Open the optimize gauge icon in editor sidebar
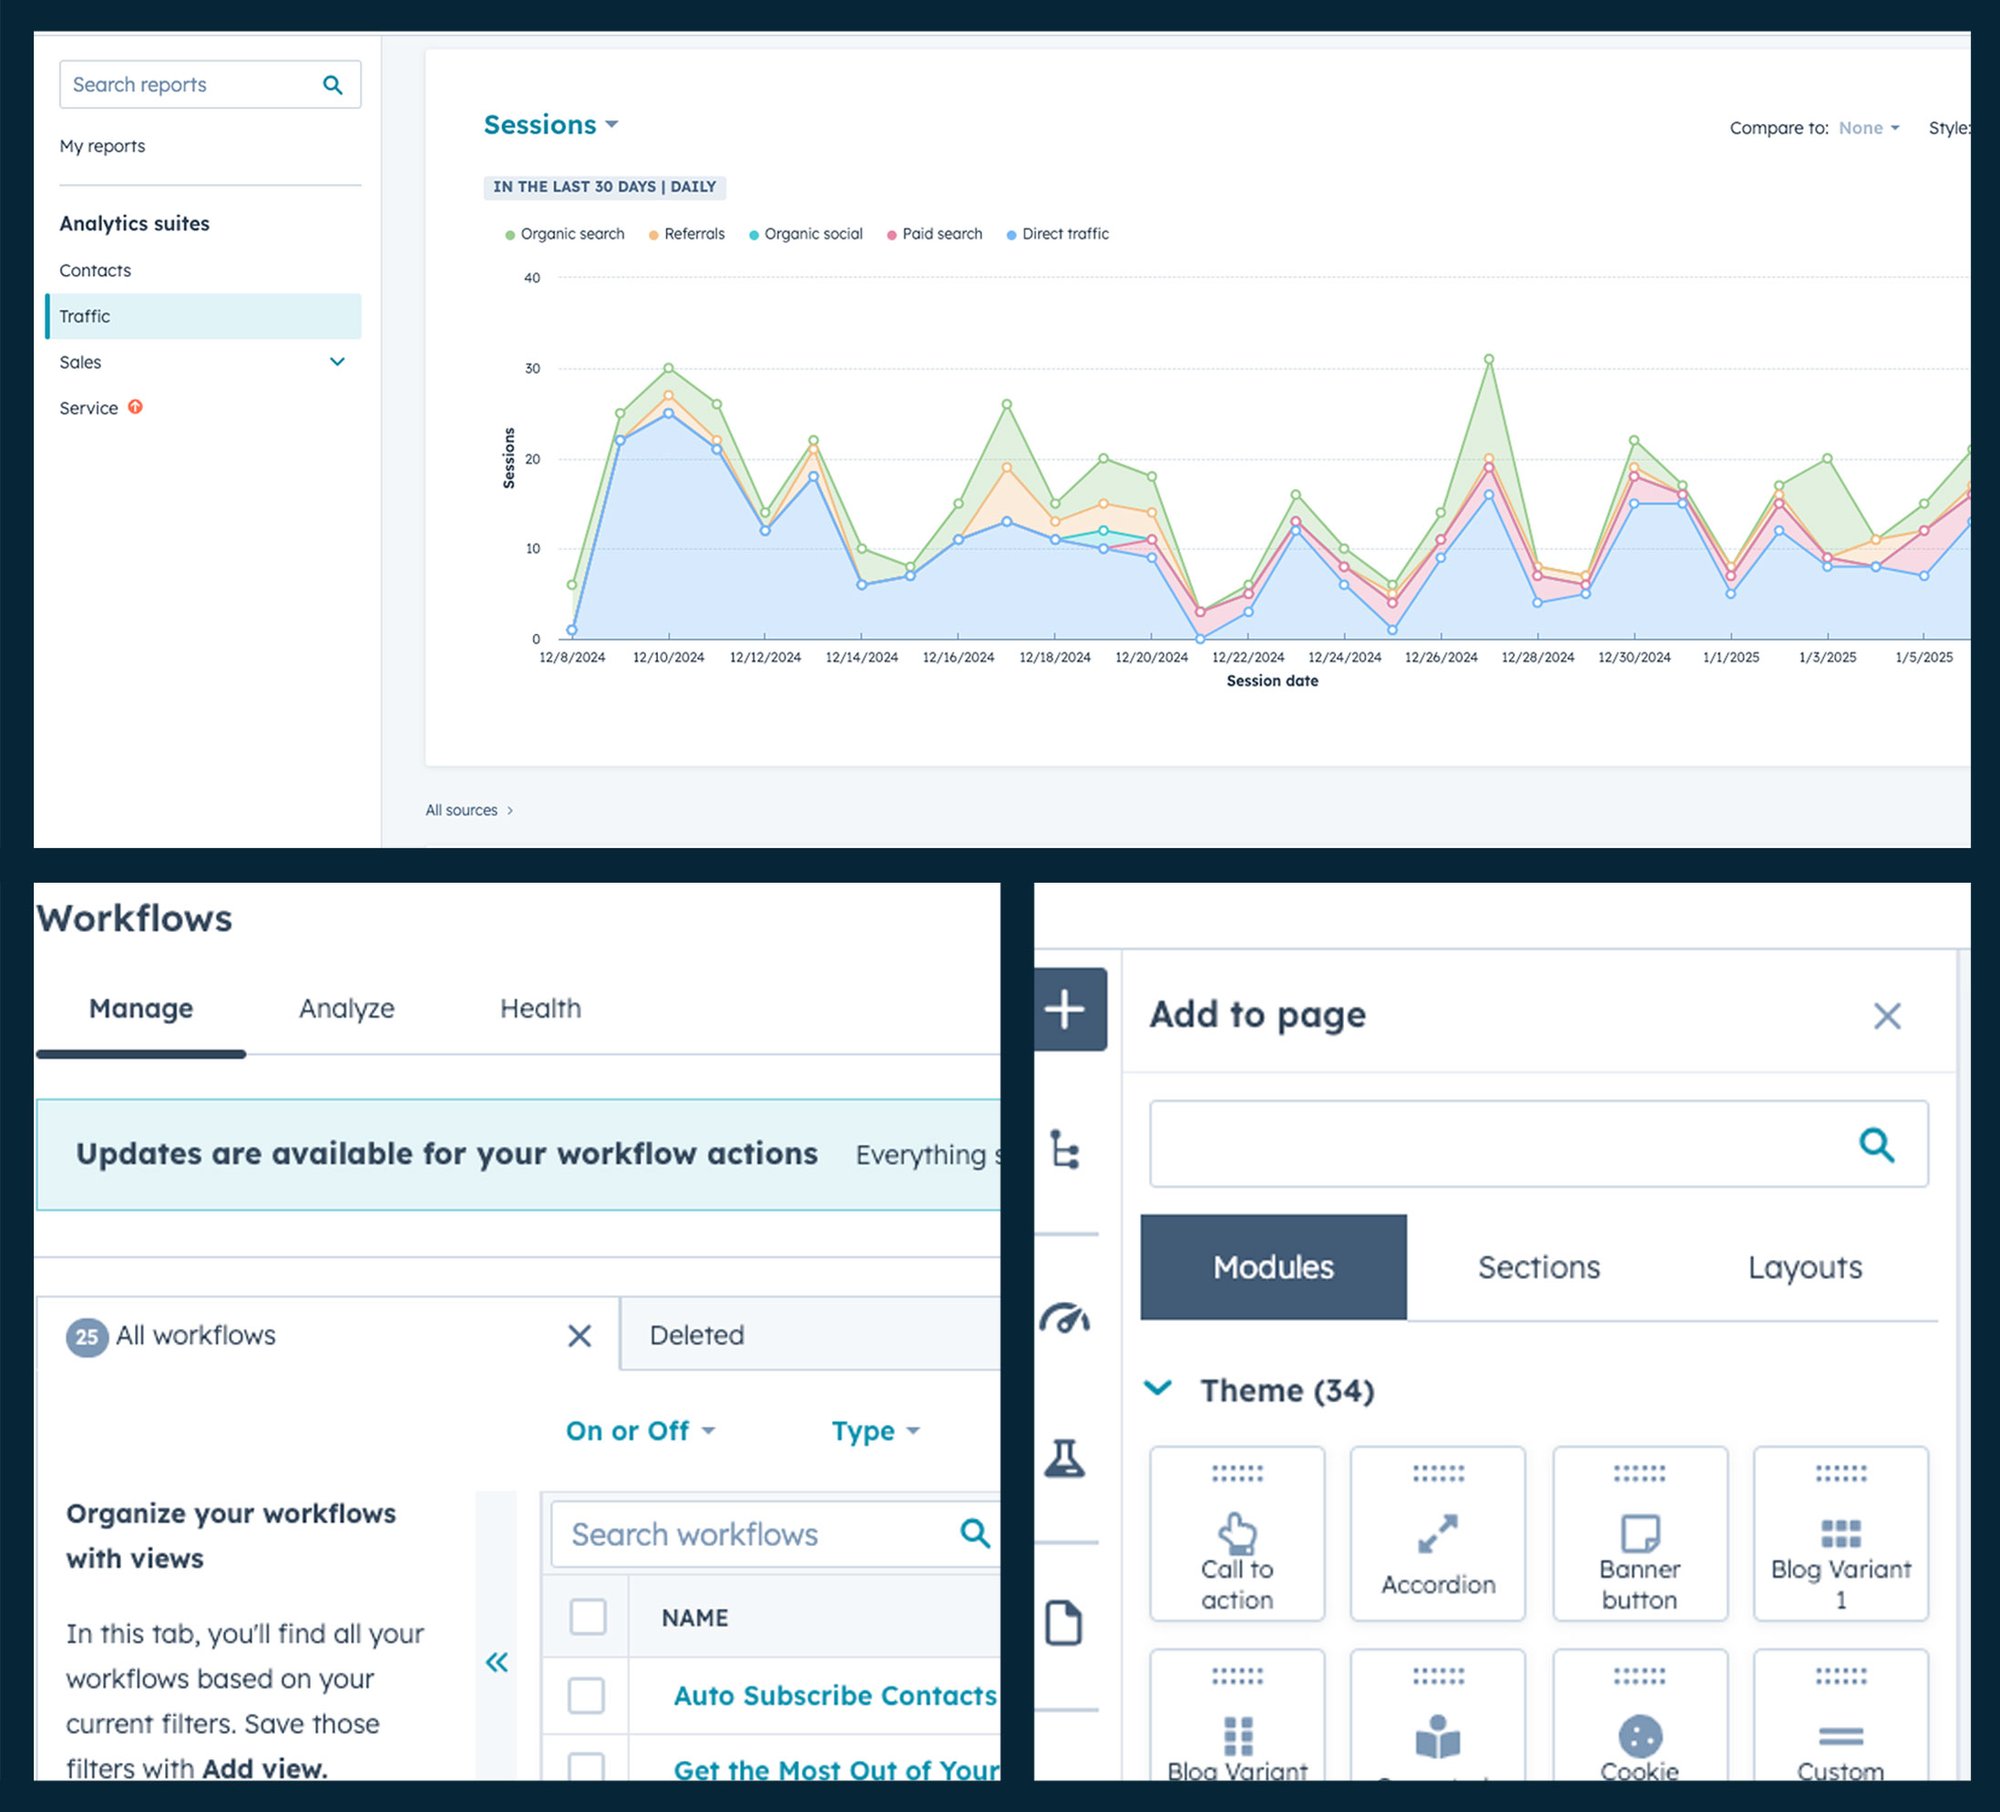Viewport: 2000px width, 1812px height. (x=1065, y=1318)
